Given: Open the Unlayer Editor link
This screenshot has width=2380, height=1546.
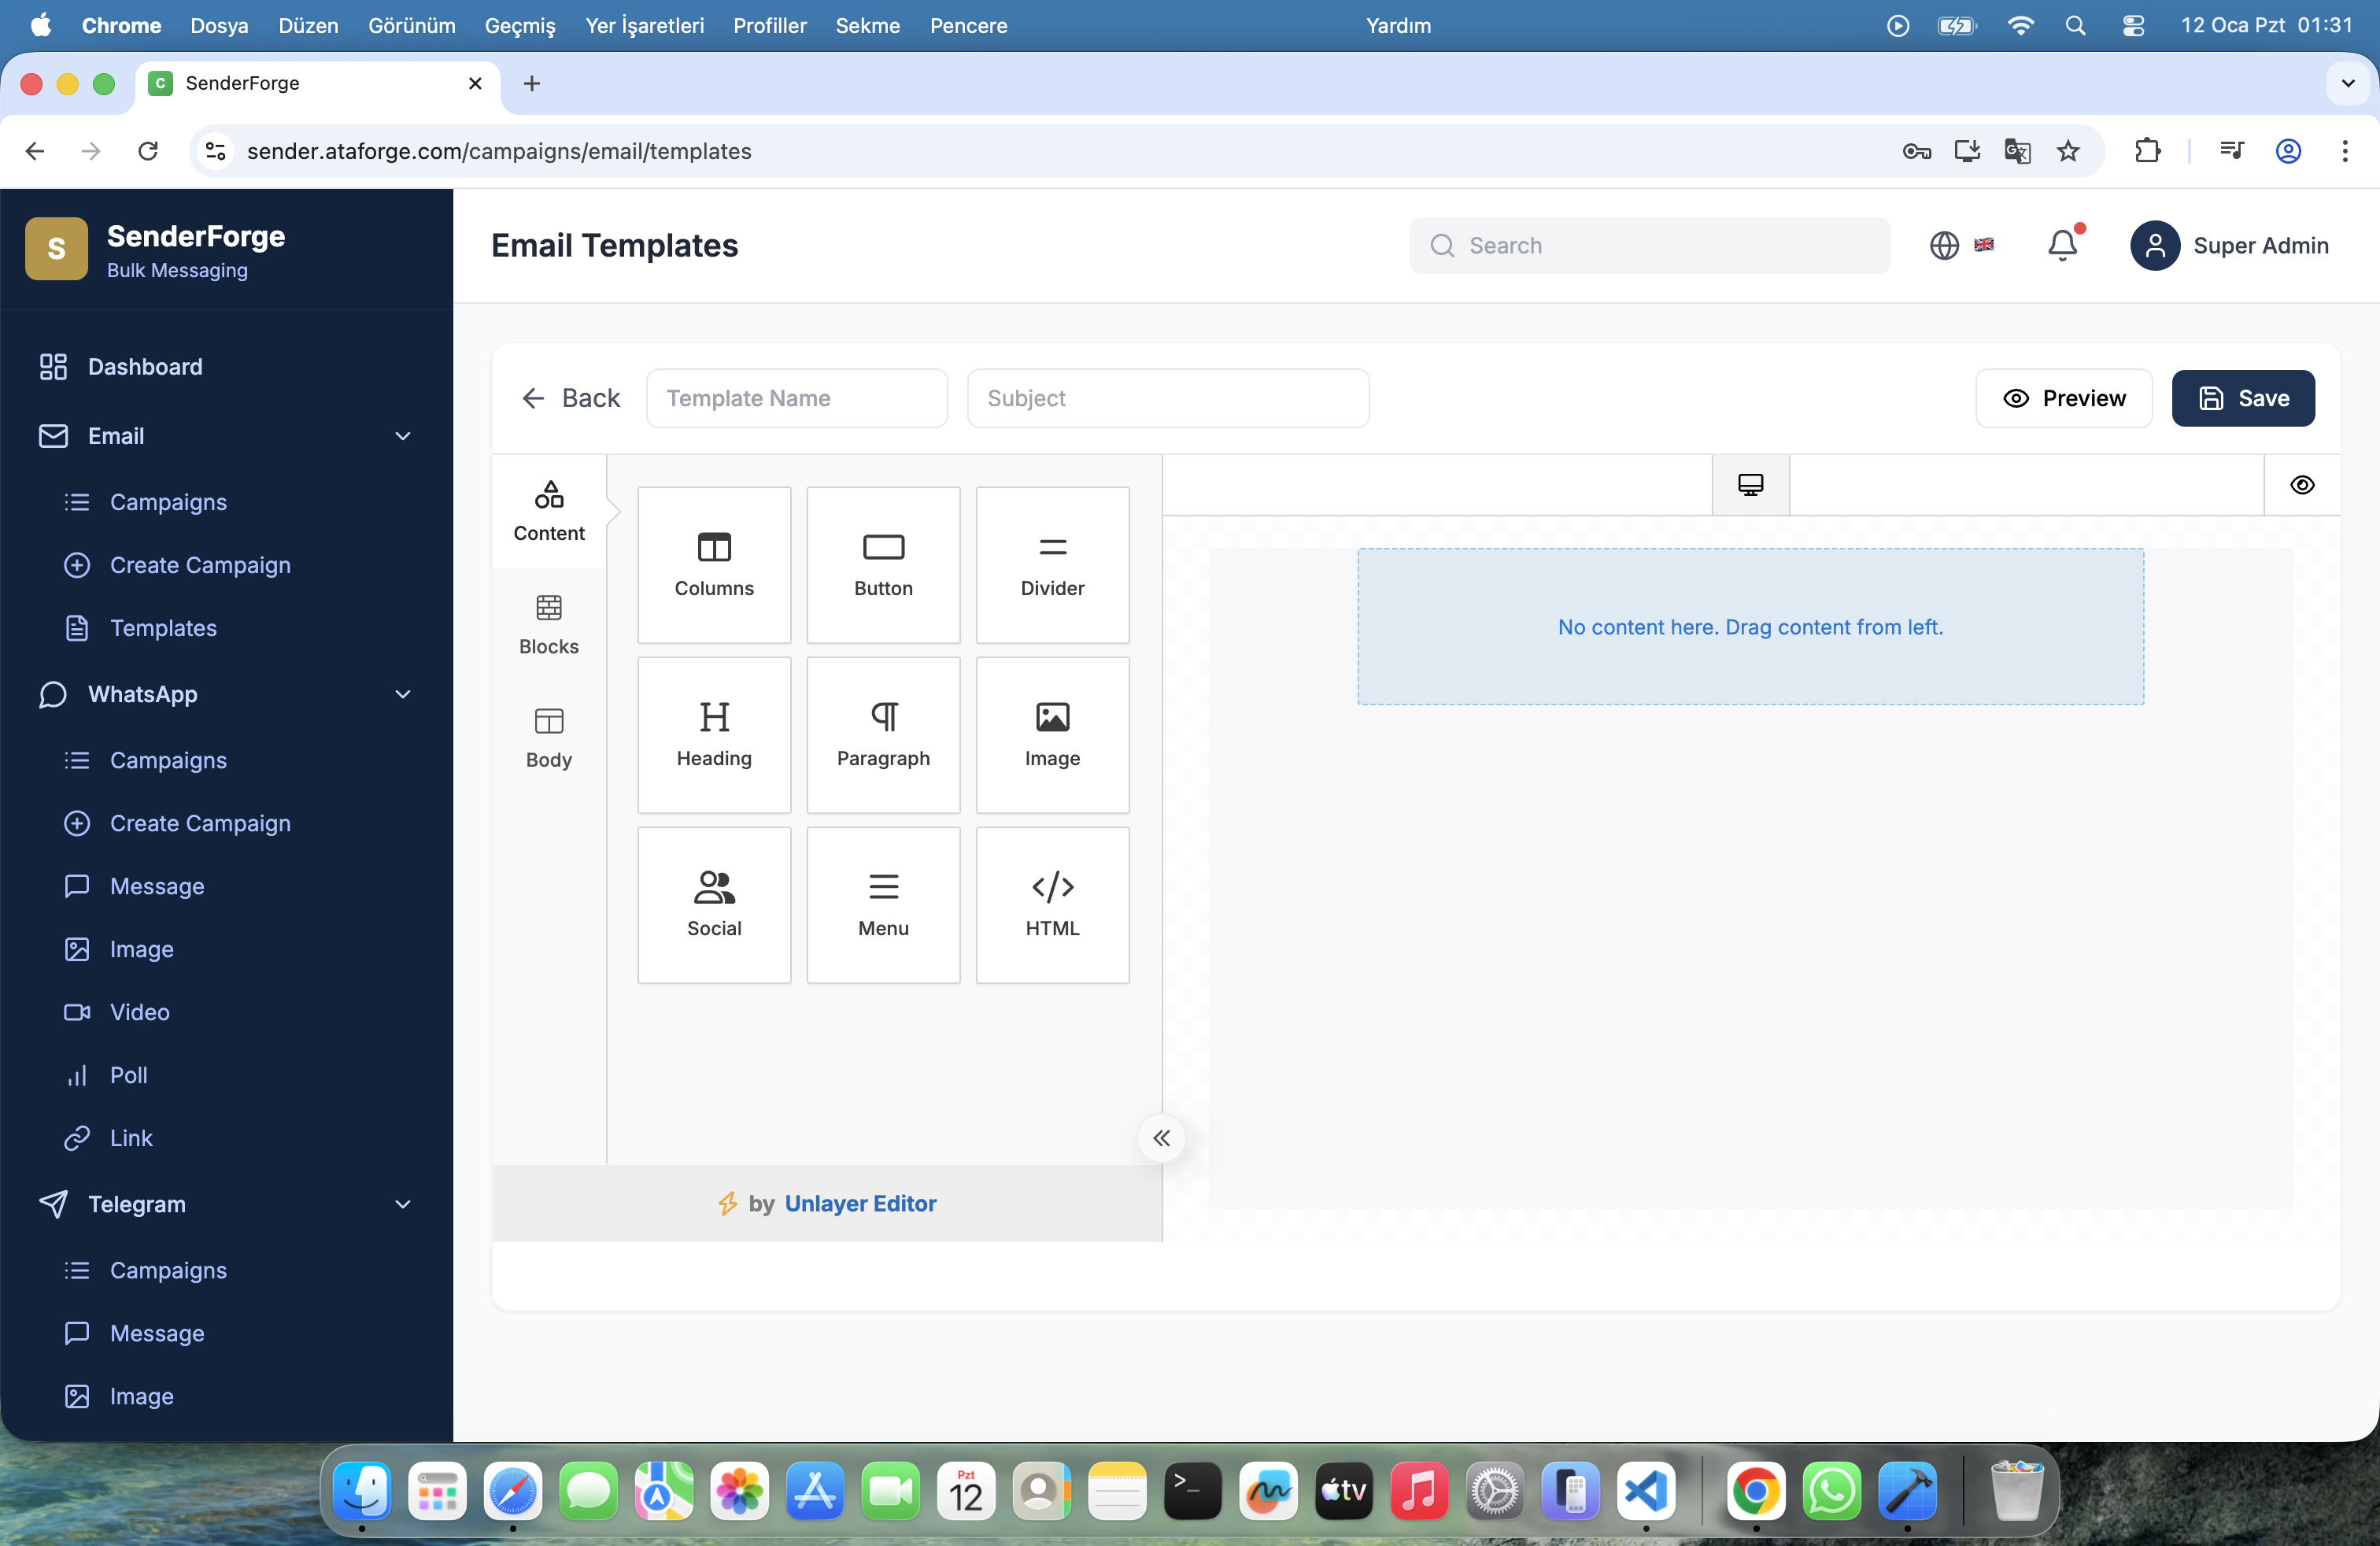Looking at the screenshot, I should (x=860, y=1203).
